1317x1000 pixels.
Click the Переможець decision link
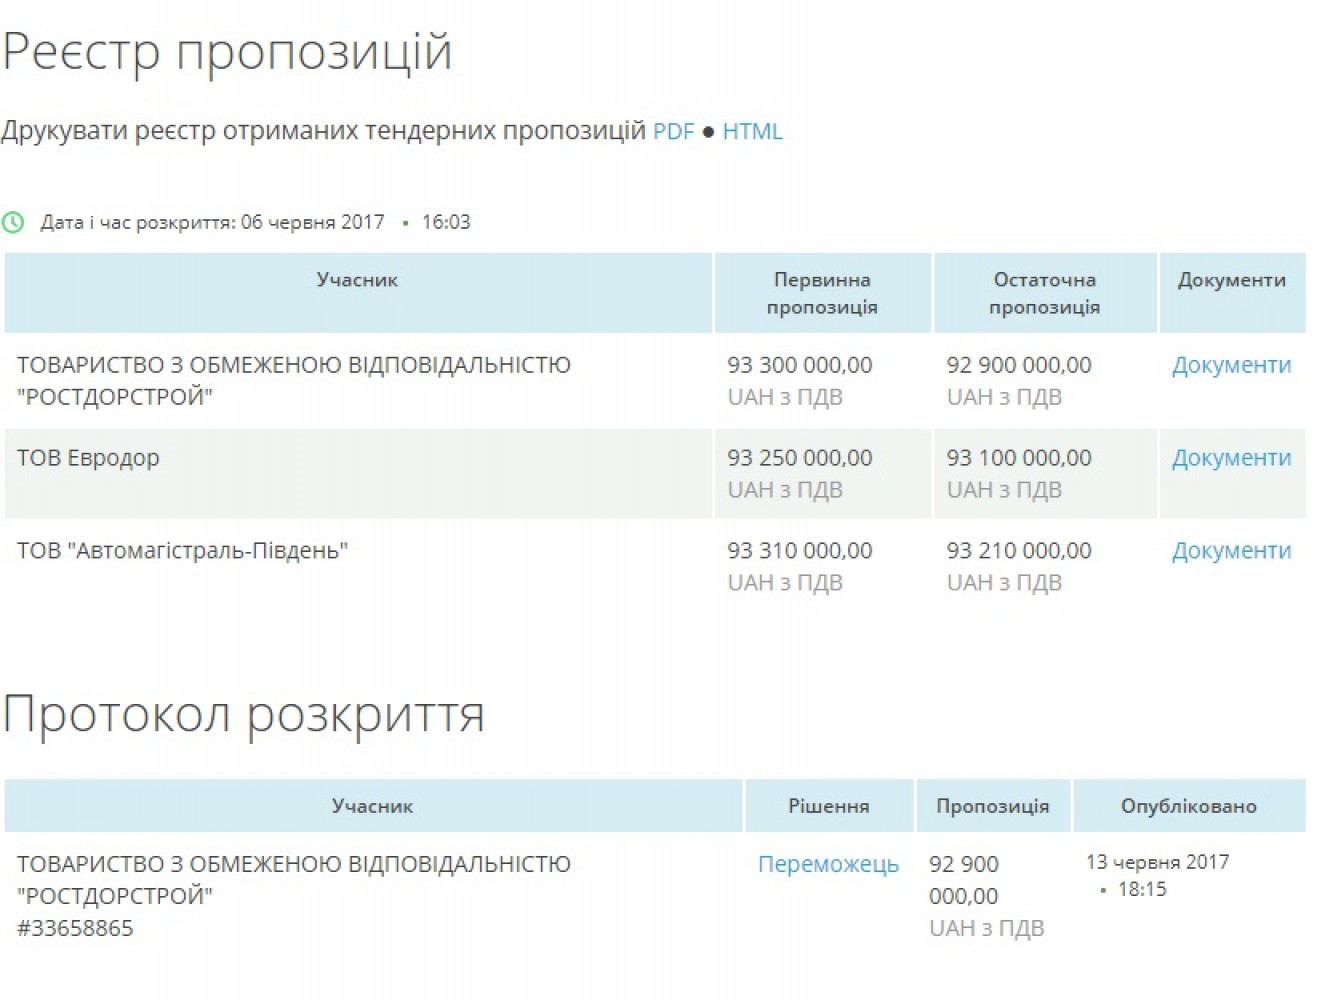(828, 864)
